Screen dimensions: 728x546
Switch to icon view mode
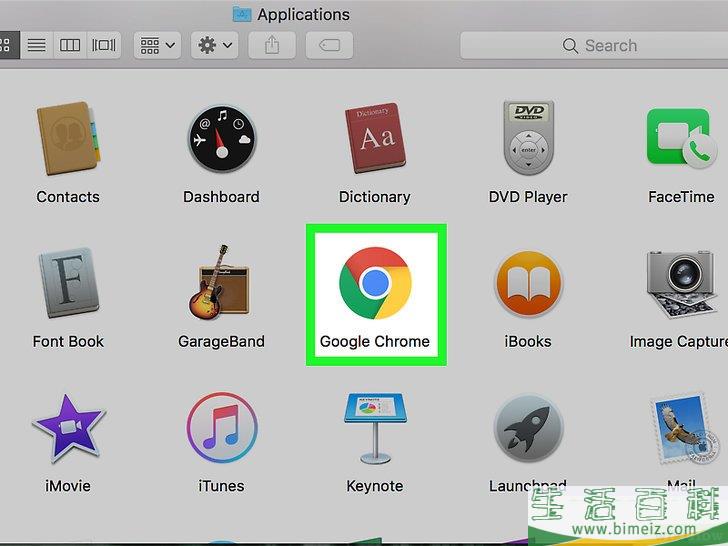coord(7,45)
